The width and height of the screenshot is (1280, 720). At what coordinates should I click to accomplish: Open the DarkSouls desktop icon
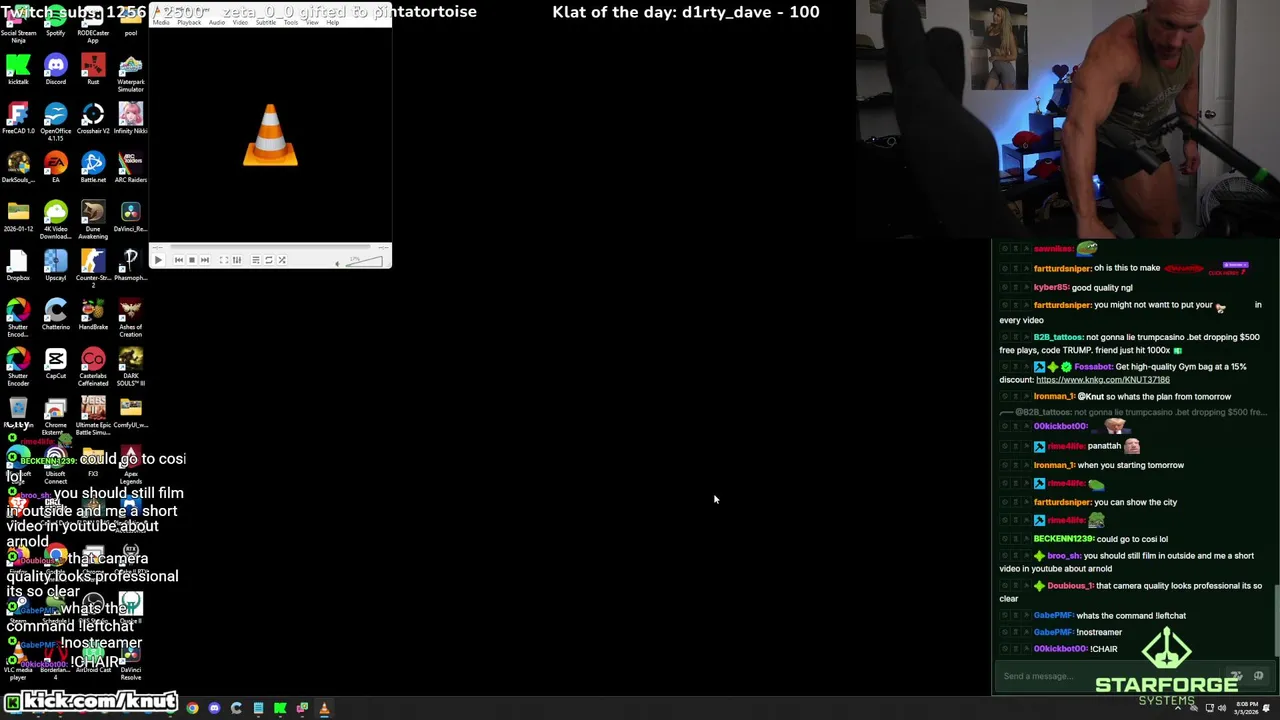[x=18, y=167]
